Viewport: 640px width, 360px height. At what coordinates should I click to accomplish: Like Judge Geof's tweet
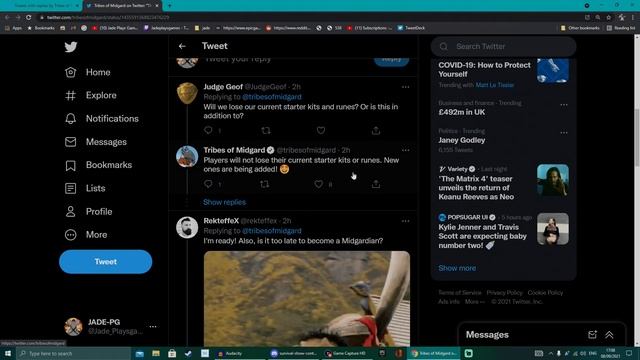(321, 130)
